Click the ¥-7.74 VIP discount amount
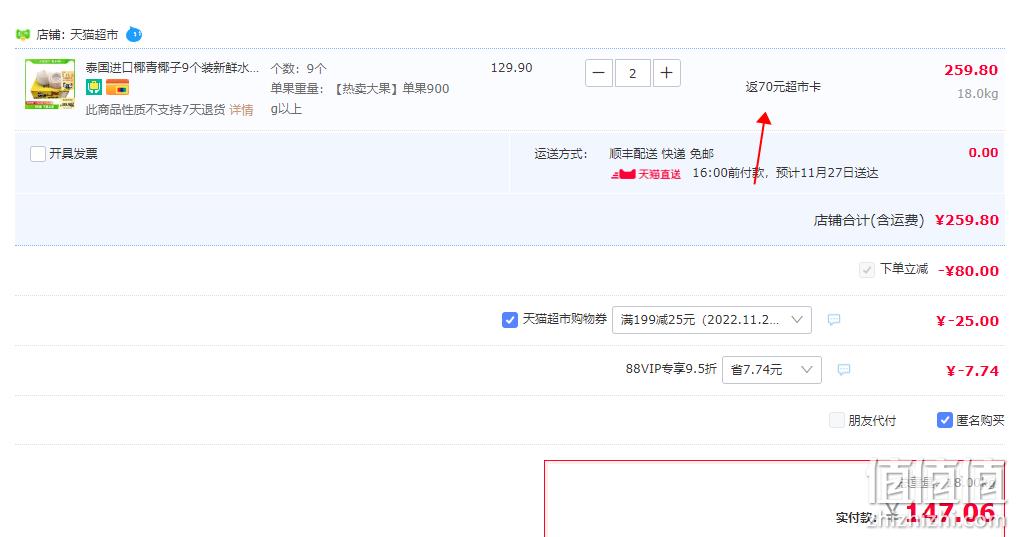Screen dimensions: 1016x537 click(972, 371)
